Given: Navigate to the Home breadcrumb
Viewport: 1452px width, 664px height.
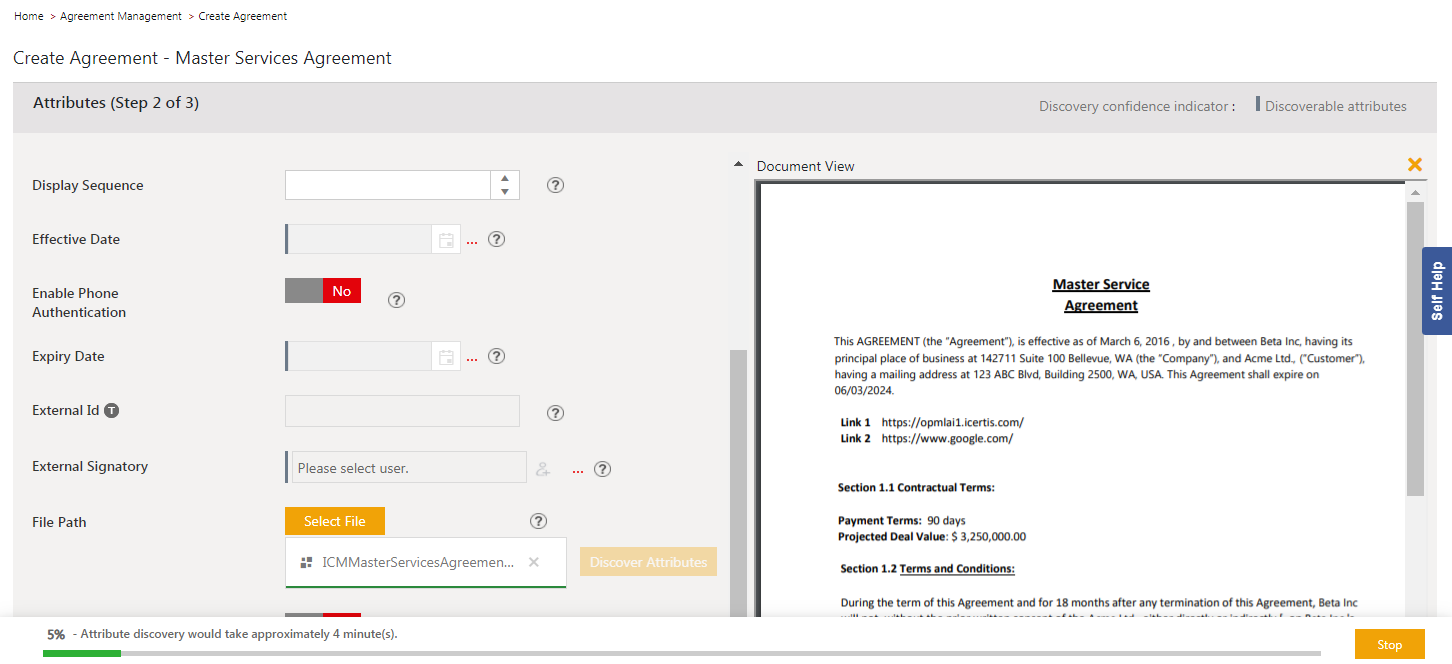Looking at the screenshot, I should tap(28, 16).
